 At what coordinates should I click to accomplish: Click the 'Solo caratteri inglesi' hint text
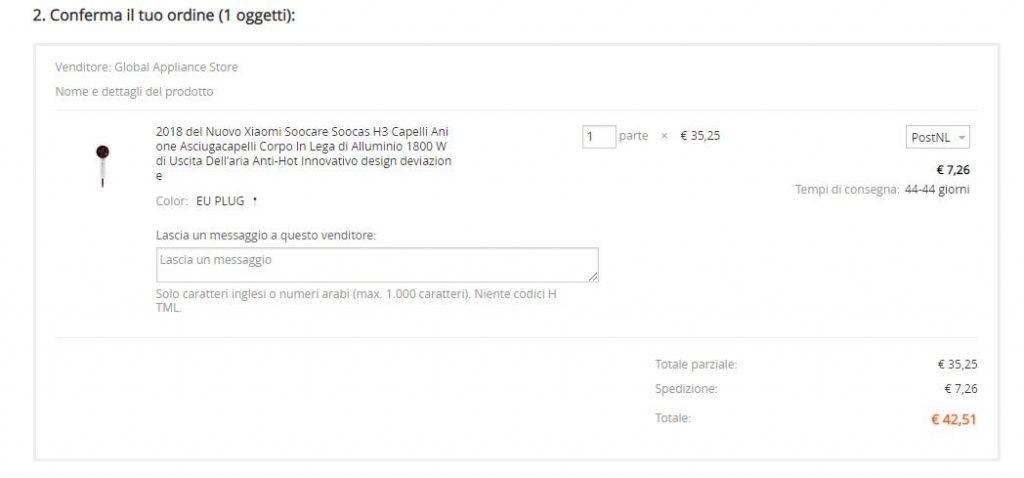point(357,301)
